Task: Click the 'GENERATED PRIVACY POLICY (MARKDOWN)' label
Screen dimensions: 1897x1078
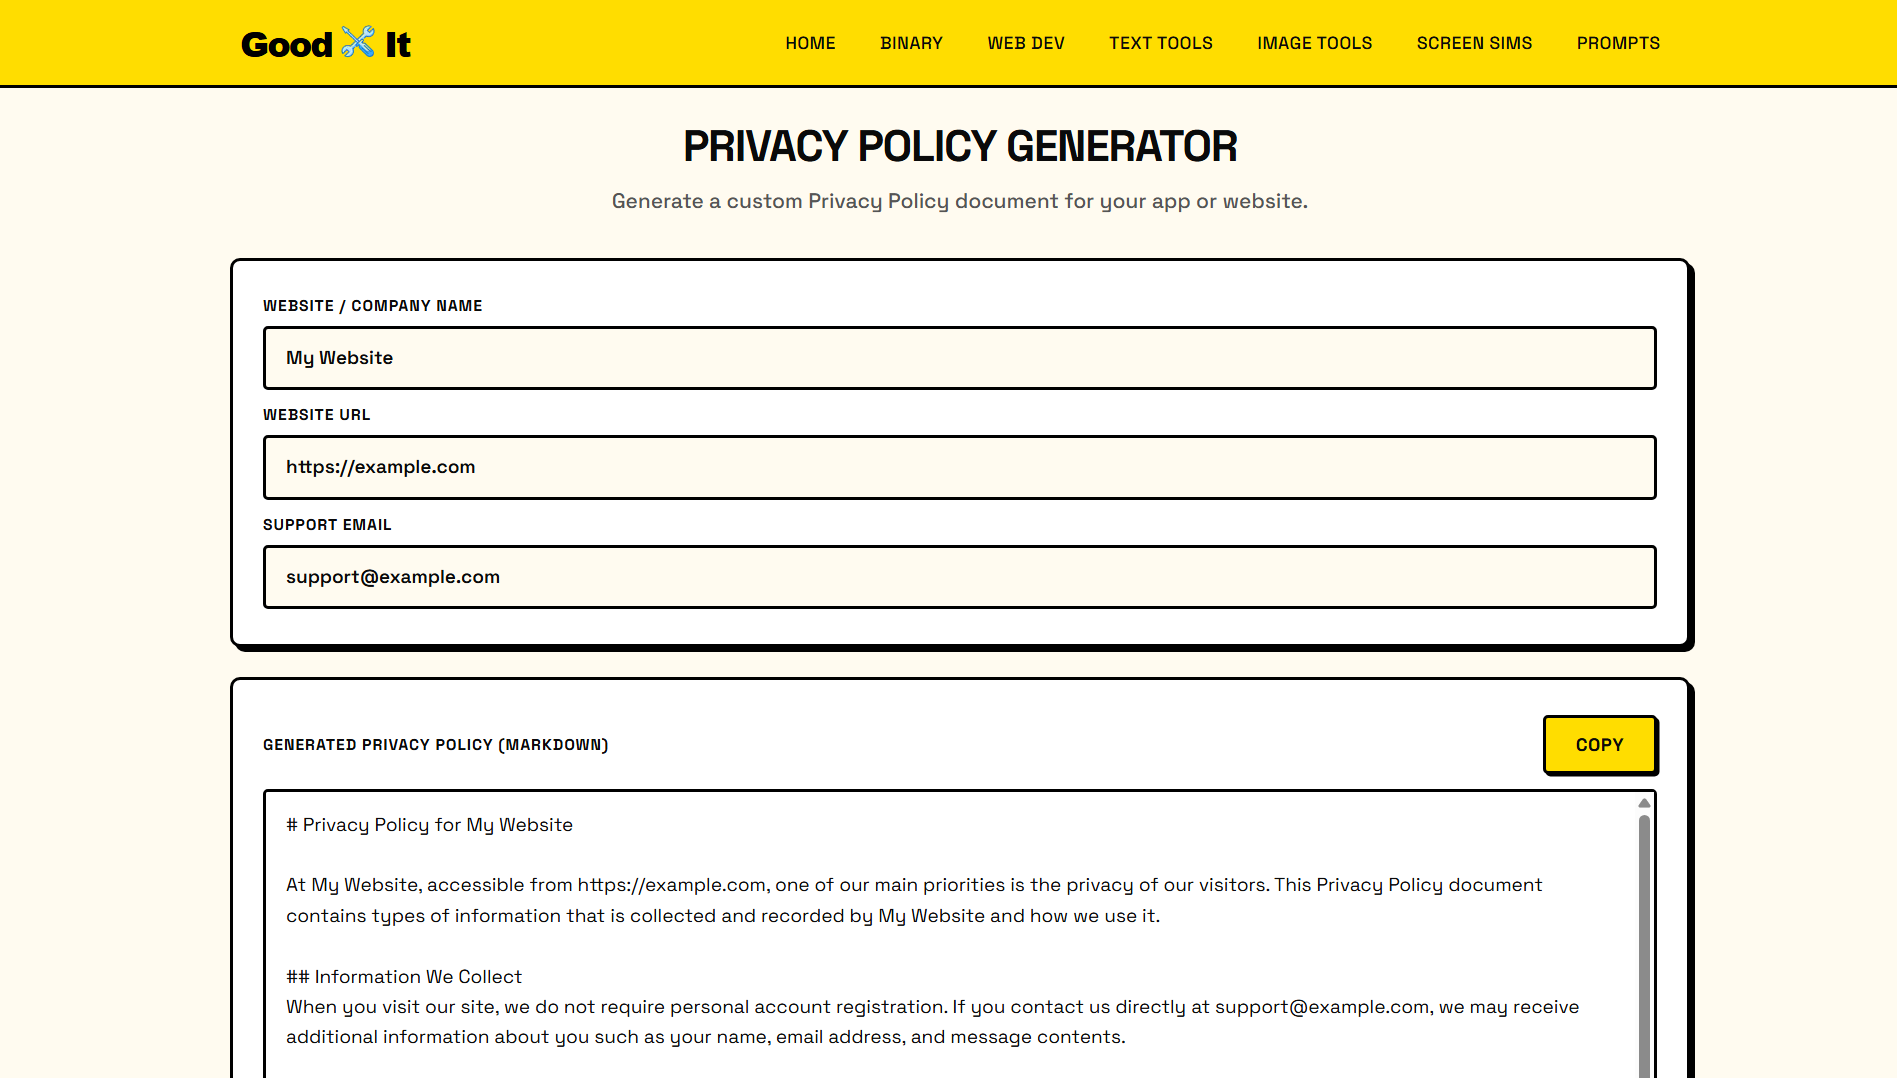Action: pos(436,745)
